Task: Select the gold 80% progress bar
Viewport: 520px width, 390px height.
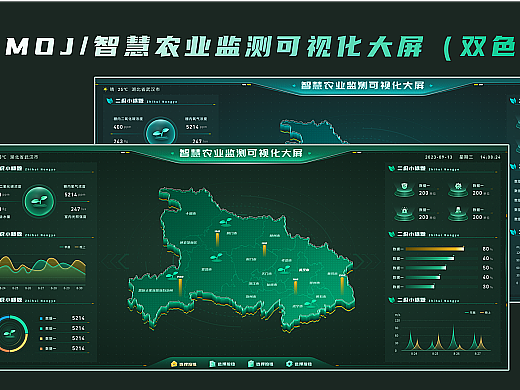Action: pyautogui.click(x=435, y=249)
